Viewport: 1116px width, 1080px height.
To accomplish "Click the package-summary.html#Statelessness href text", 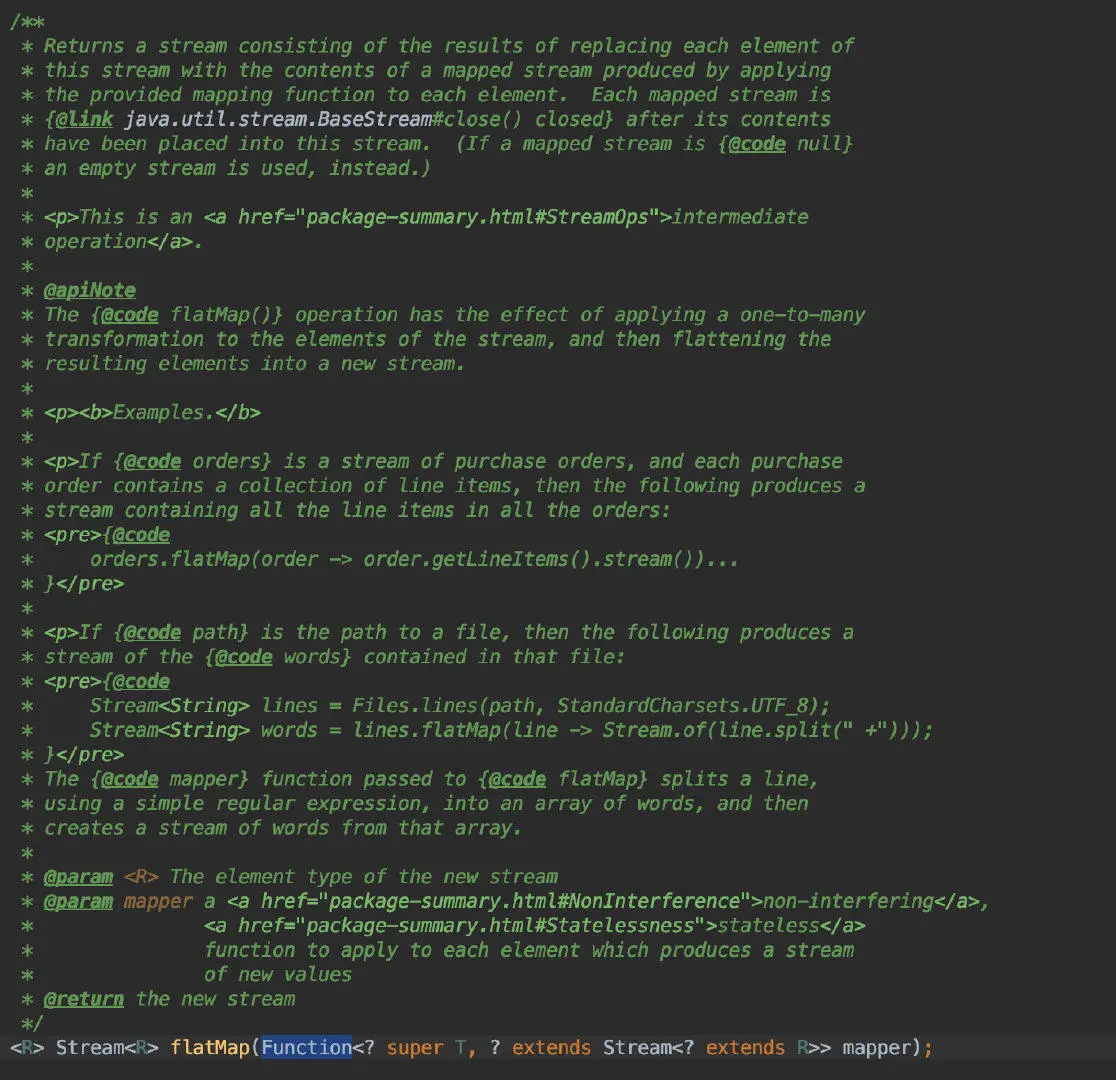I will (x=500, y=925).
